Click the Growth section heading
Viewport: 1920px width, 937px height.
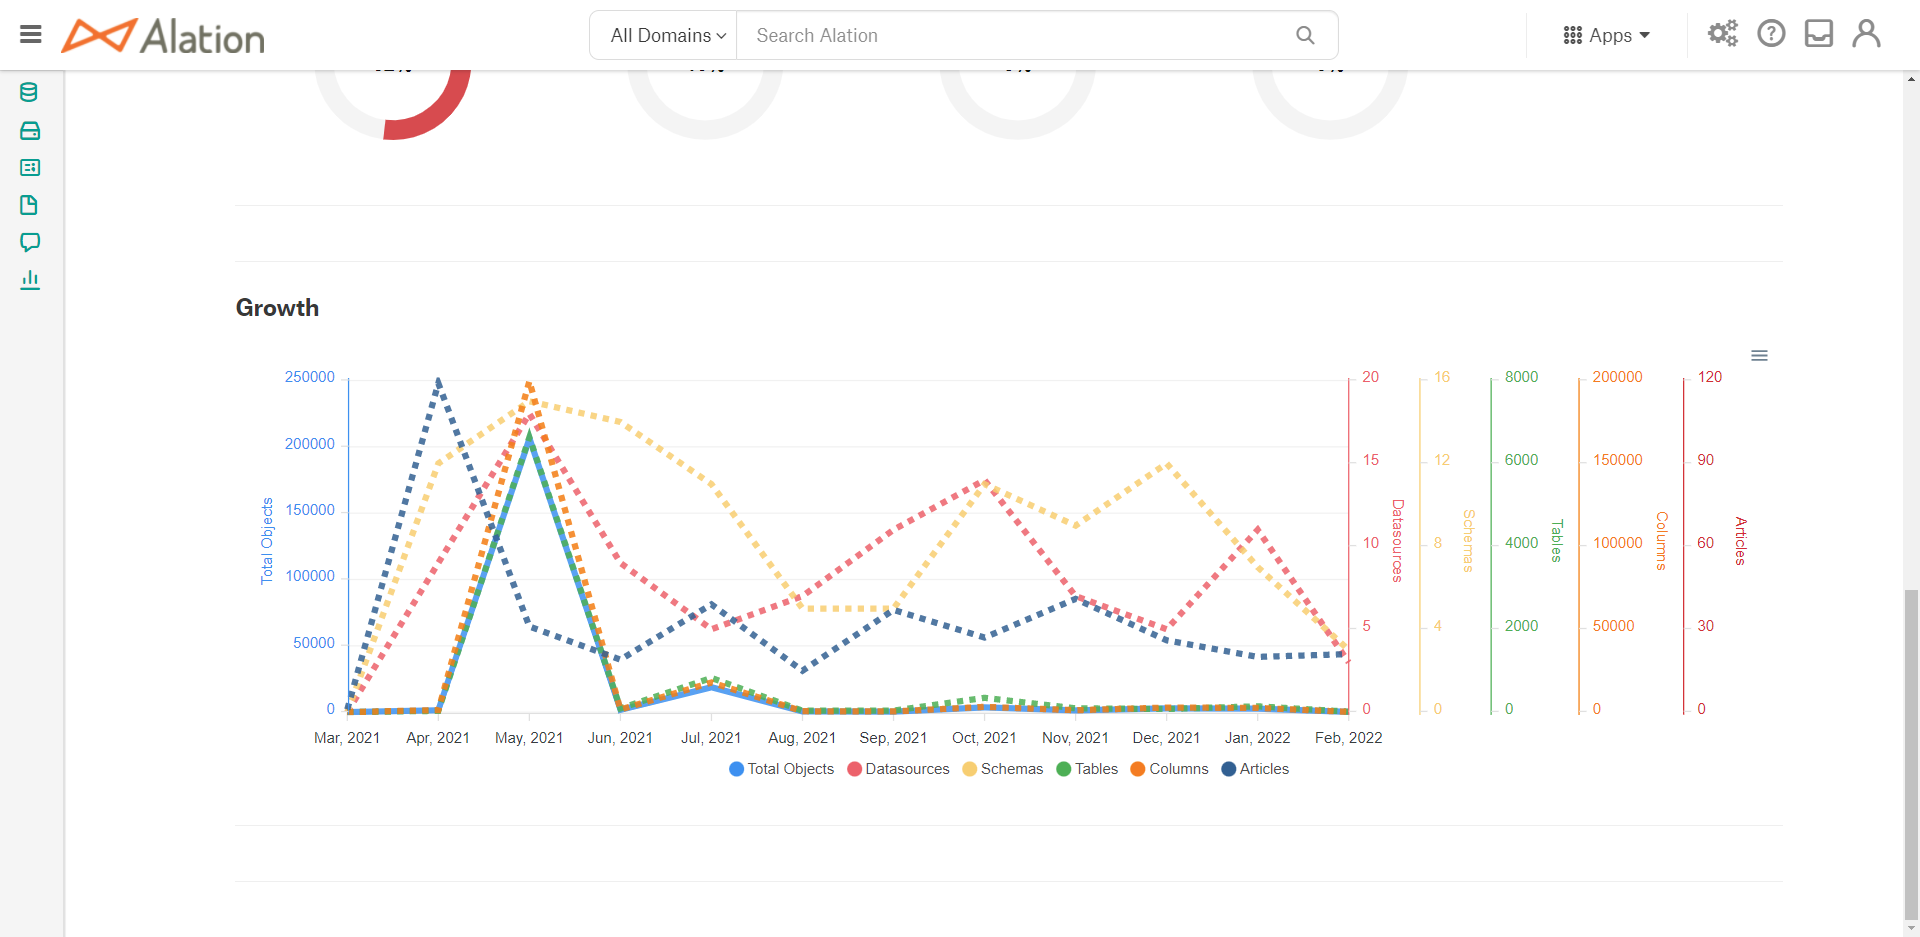pos(277,308)
